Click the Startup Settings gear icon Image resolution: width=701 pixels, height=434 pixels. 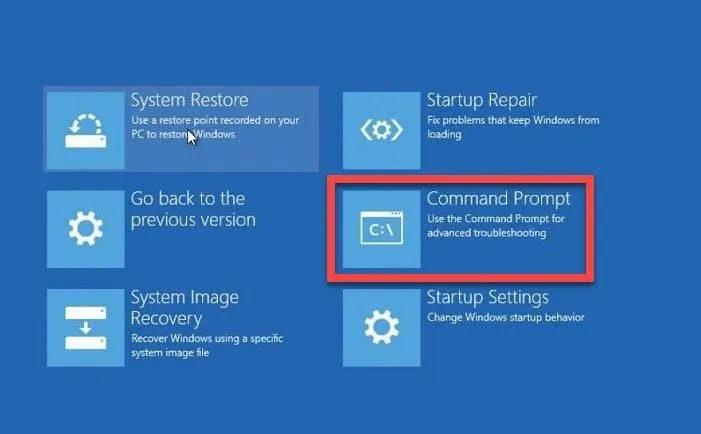click(x=381, y=328)
